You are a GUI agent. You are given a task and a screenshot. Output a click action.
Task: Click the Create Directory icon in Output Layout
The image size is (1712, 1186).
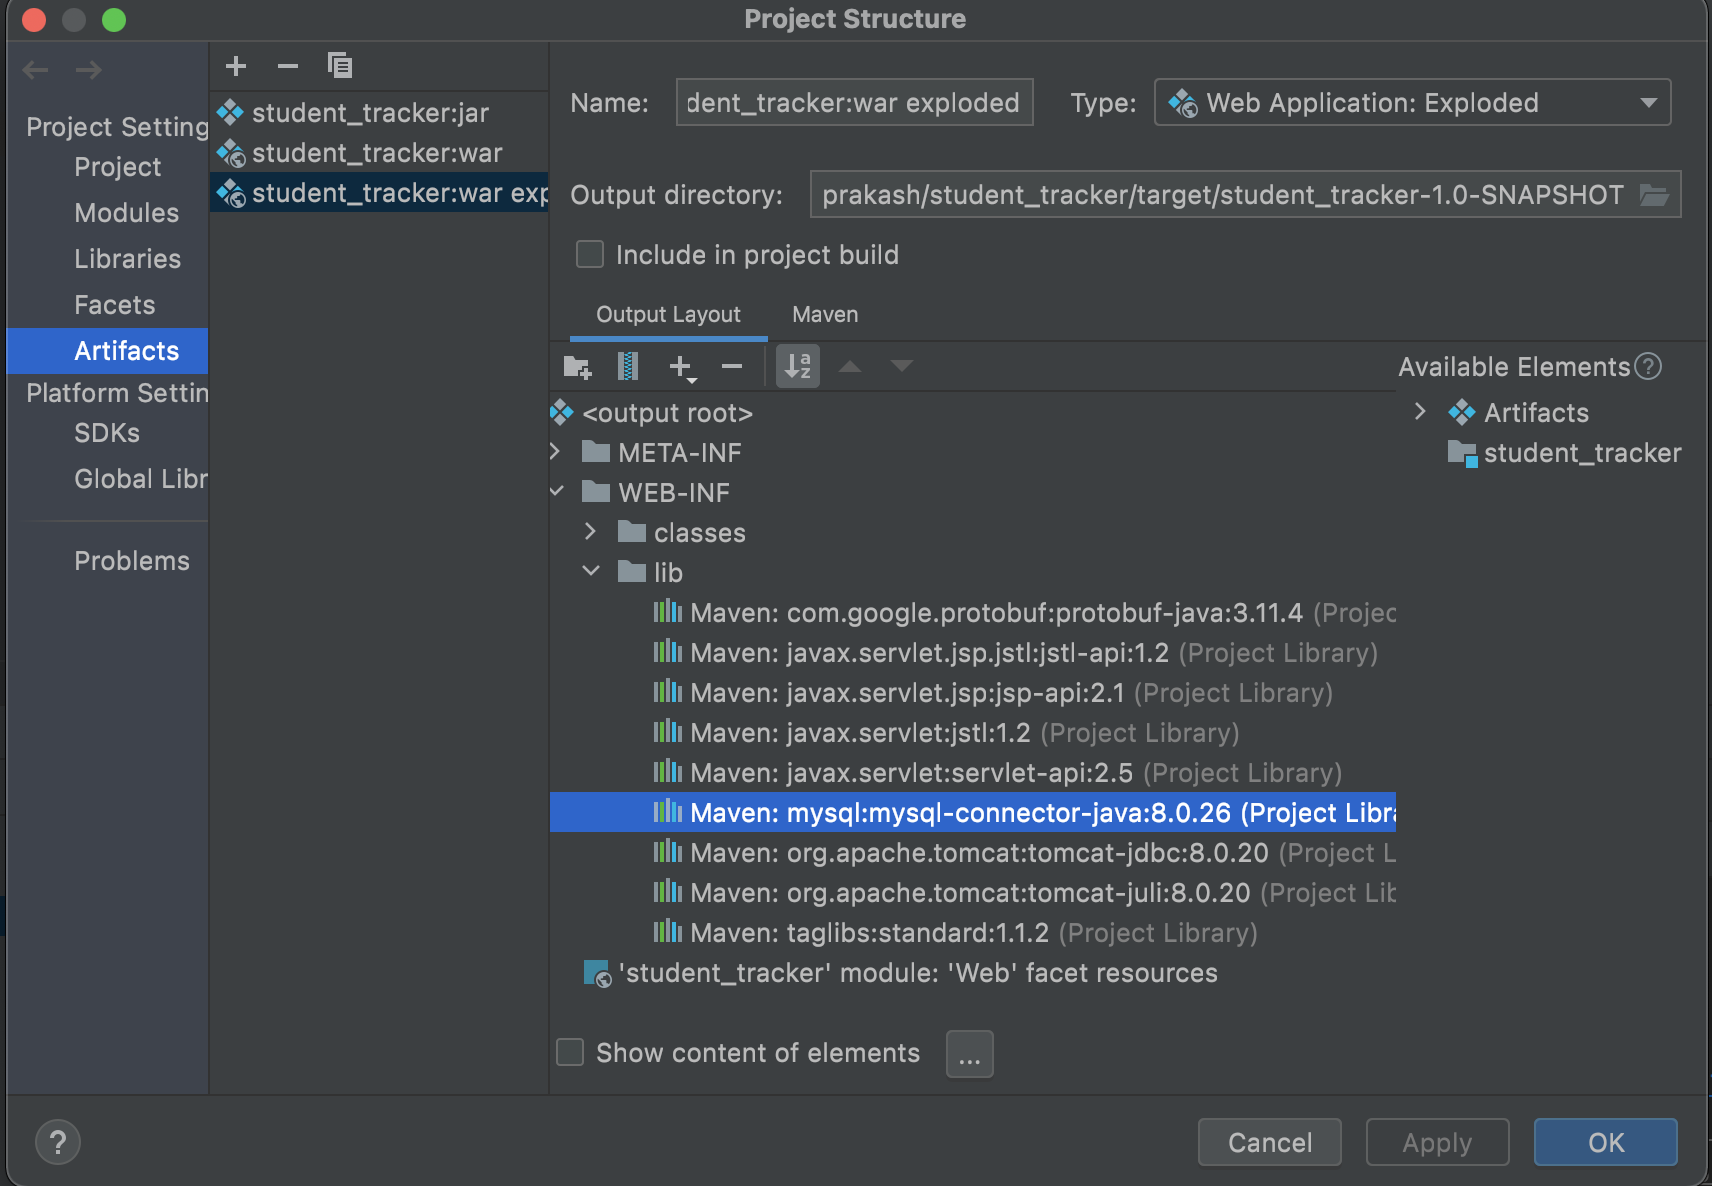coord(577,367)
